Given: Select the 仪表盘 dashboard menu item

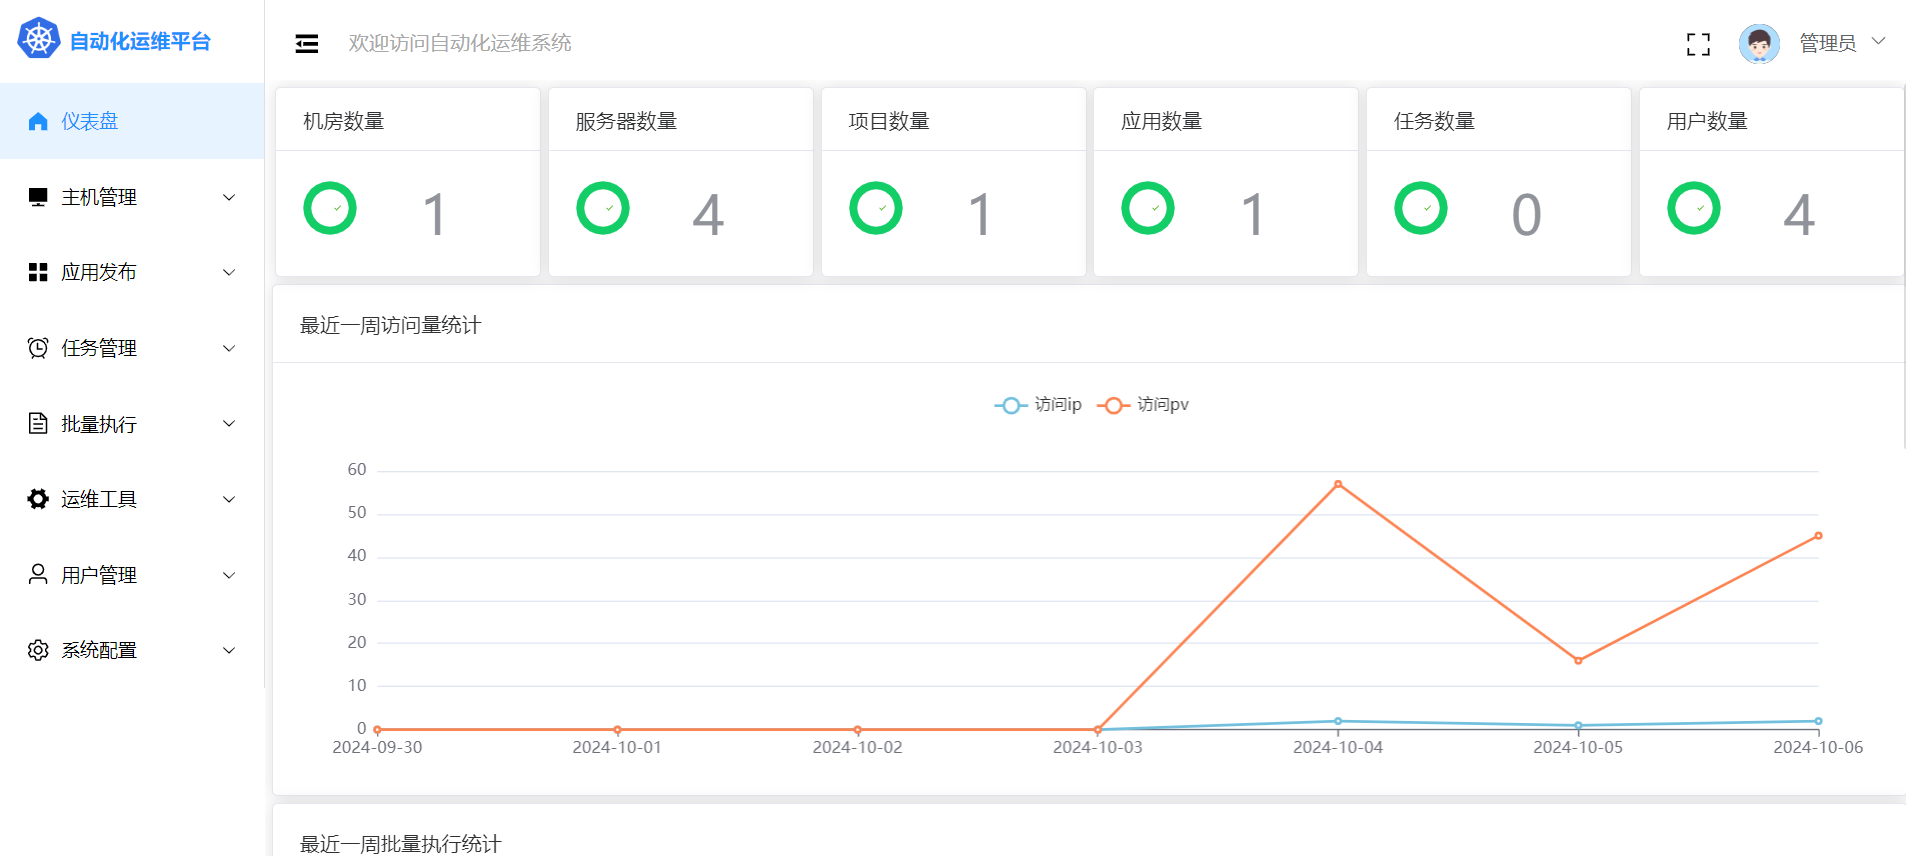Looking at the screenshot, I should [90, 121].
